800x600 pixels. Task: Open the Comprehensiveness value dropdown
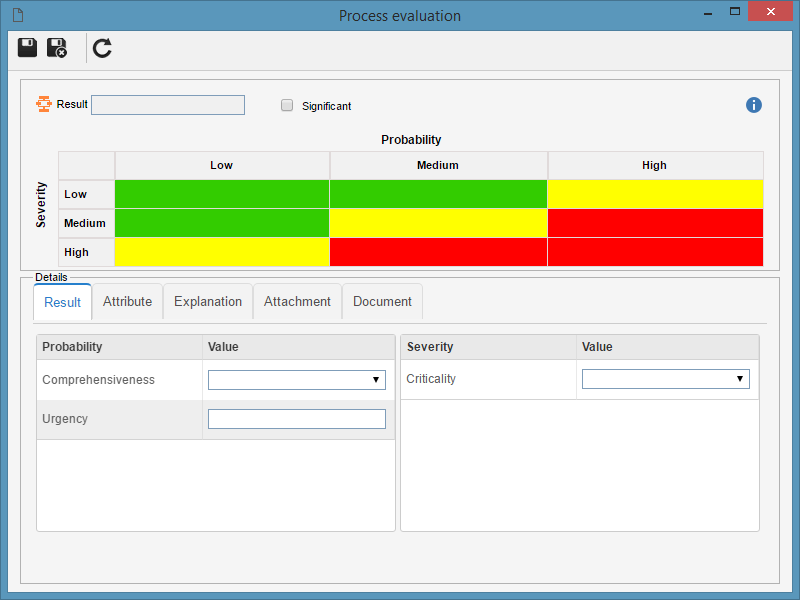tap(297, 380)
